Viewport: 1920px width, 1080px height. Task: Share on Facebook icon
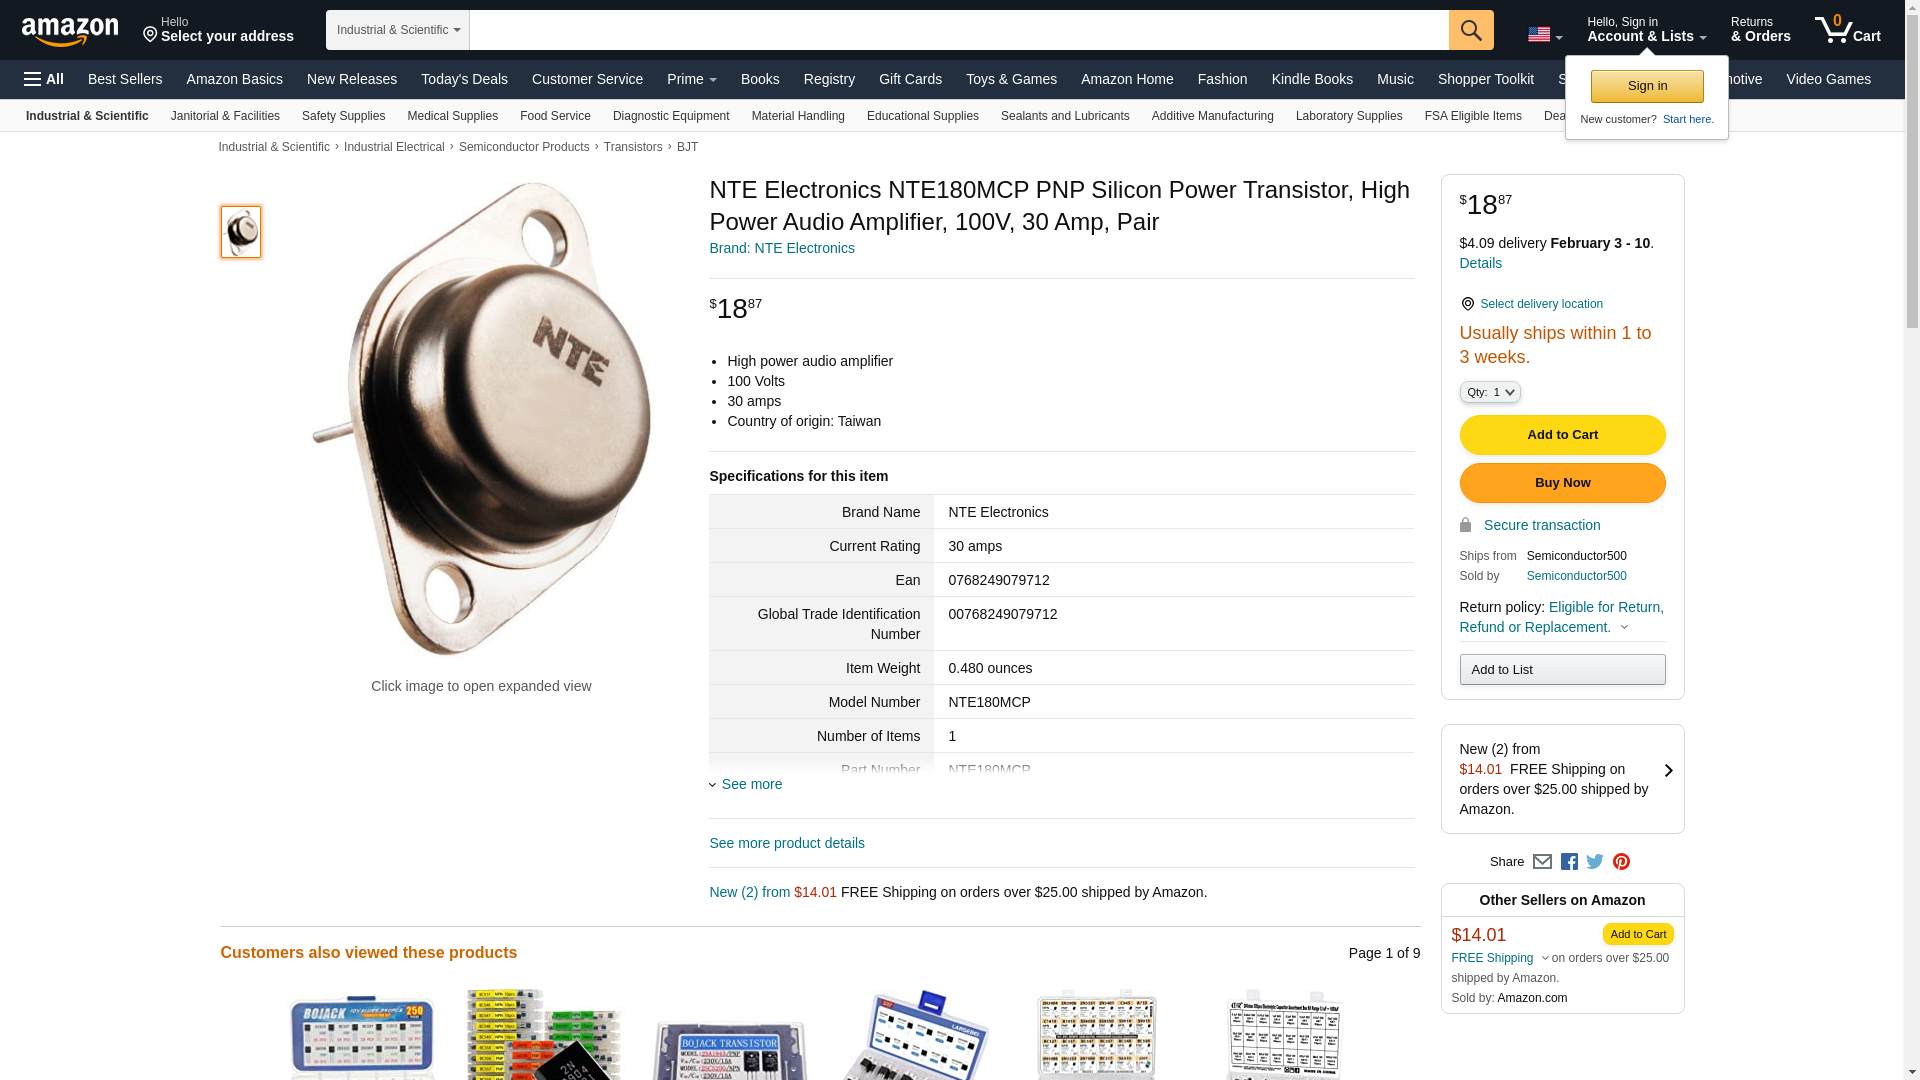click(1569, 862)
